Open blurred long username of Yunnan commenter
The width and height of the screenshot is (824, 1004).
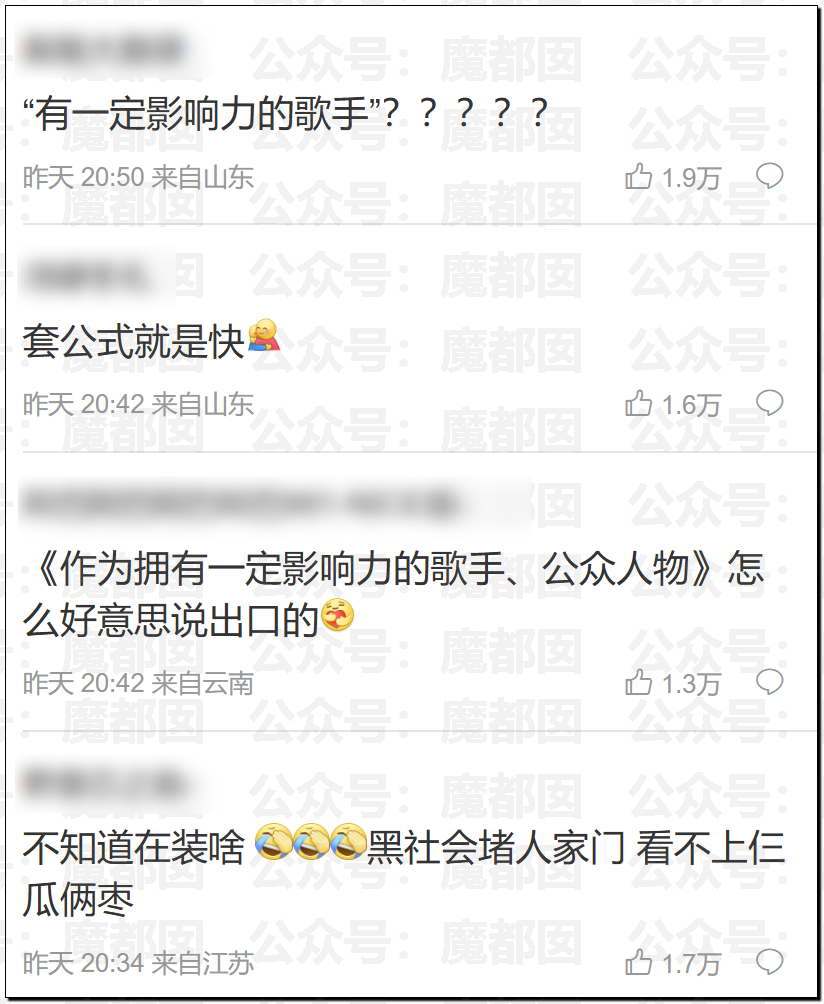pyautogui.click(x=240, y=505)
